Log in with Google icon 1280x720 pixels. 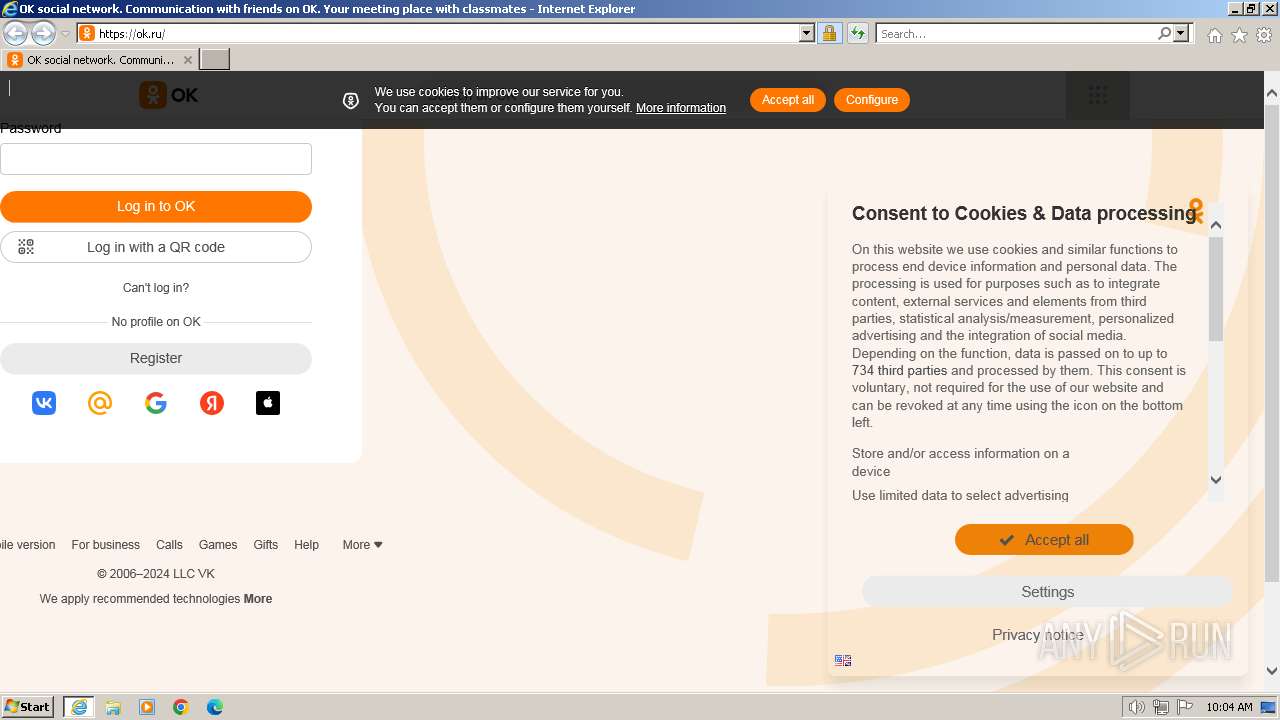[156, 403]
